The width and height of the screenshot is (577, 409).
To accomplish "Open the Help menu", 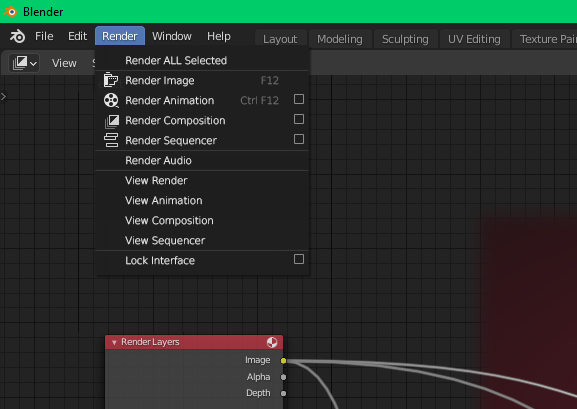I will coord(219,36).
